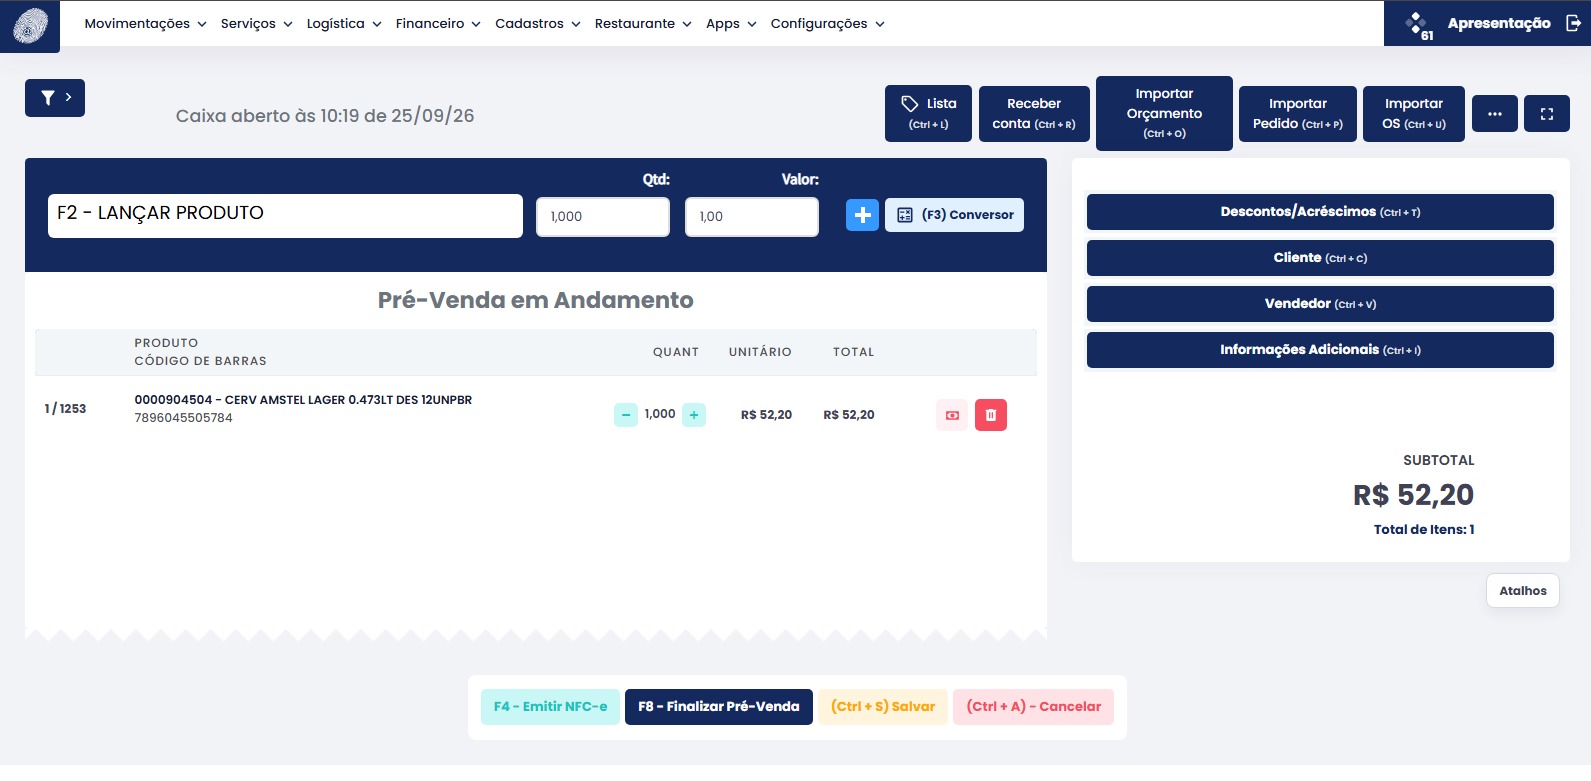Open the three-dots more options button
The height and width of the screenshot is (781, 1591).
pyautogui.click(x=1495, y=114)
